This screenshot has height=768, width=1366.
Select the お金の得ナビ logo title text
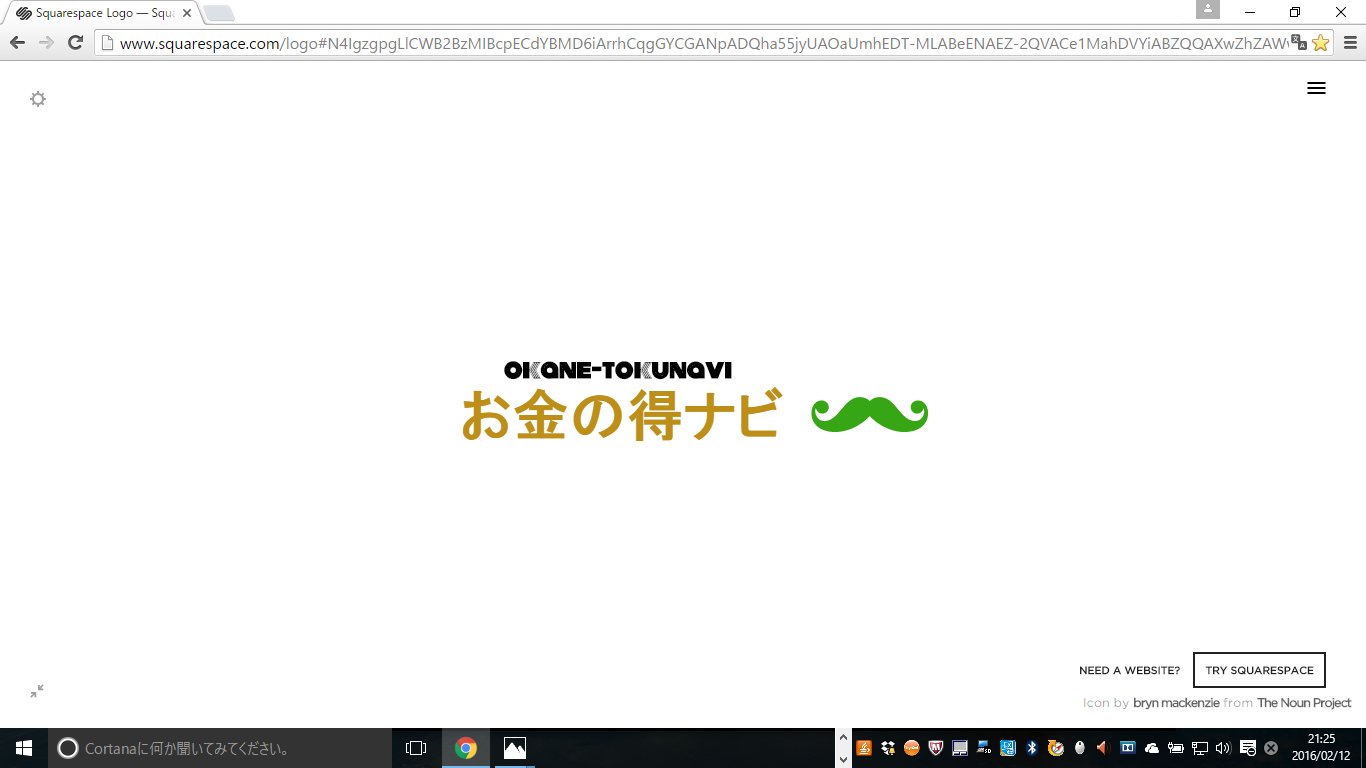point(619,416)
